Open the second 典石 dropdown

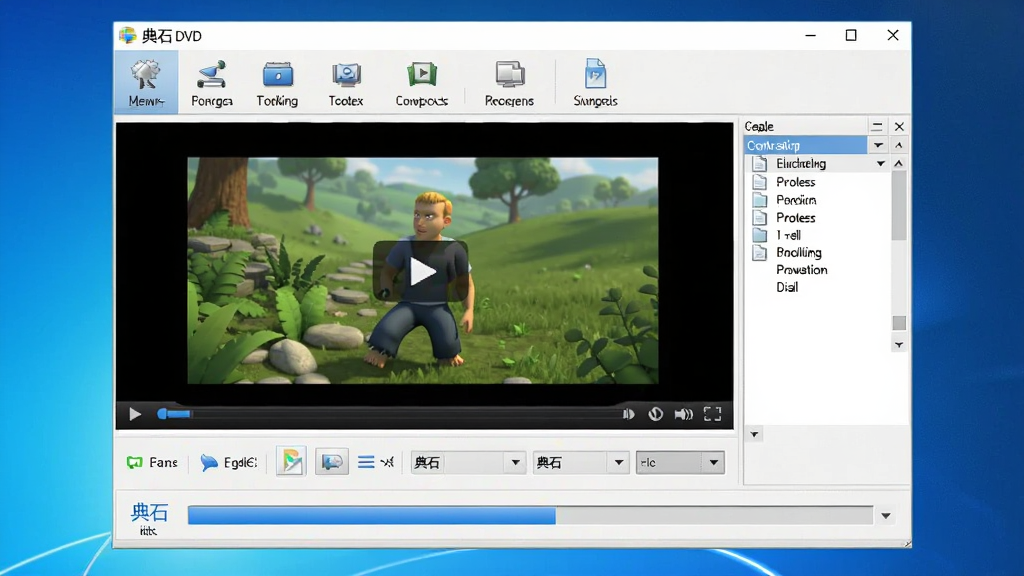click(581, 462)
